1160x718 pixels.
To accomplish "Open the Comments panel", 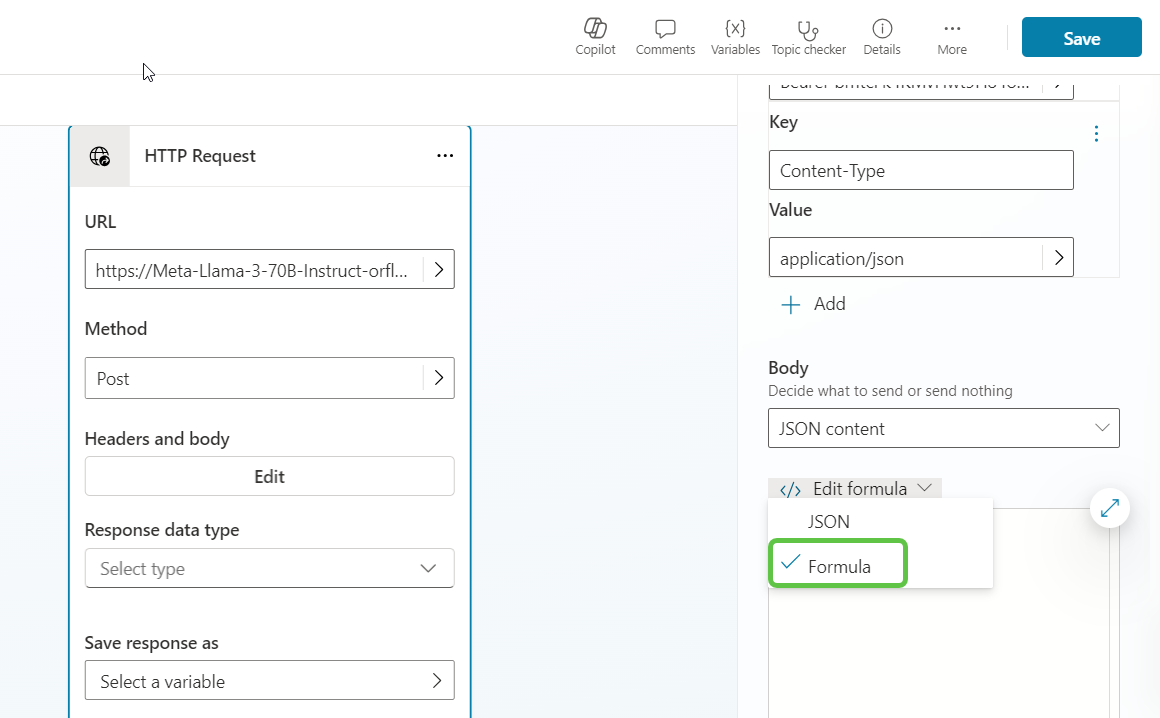I will pos(665,37).
